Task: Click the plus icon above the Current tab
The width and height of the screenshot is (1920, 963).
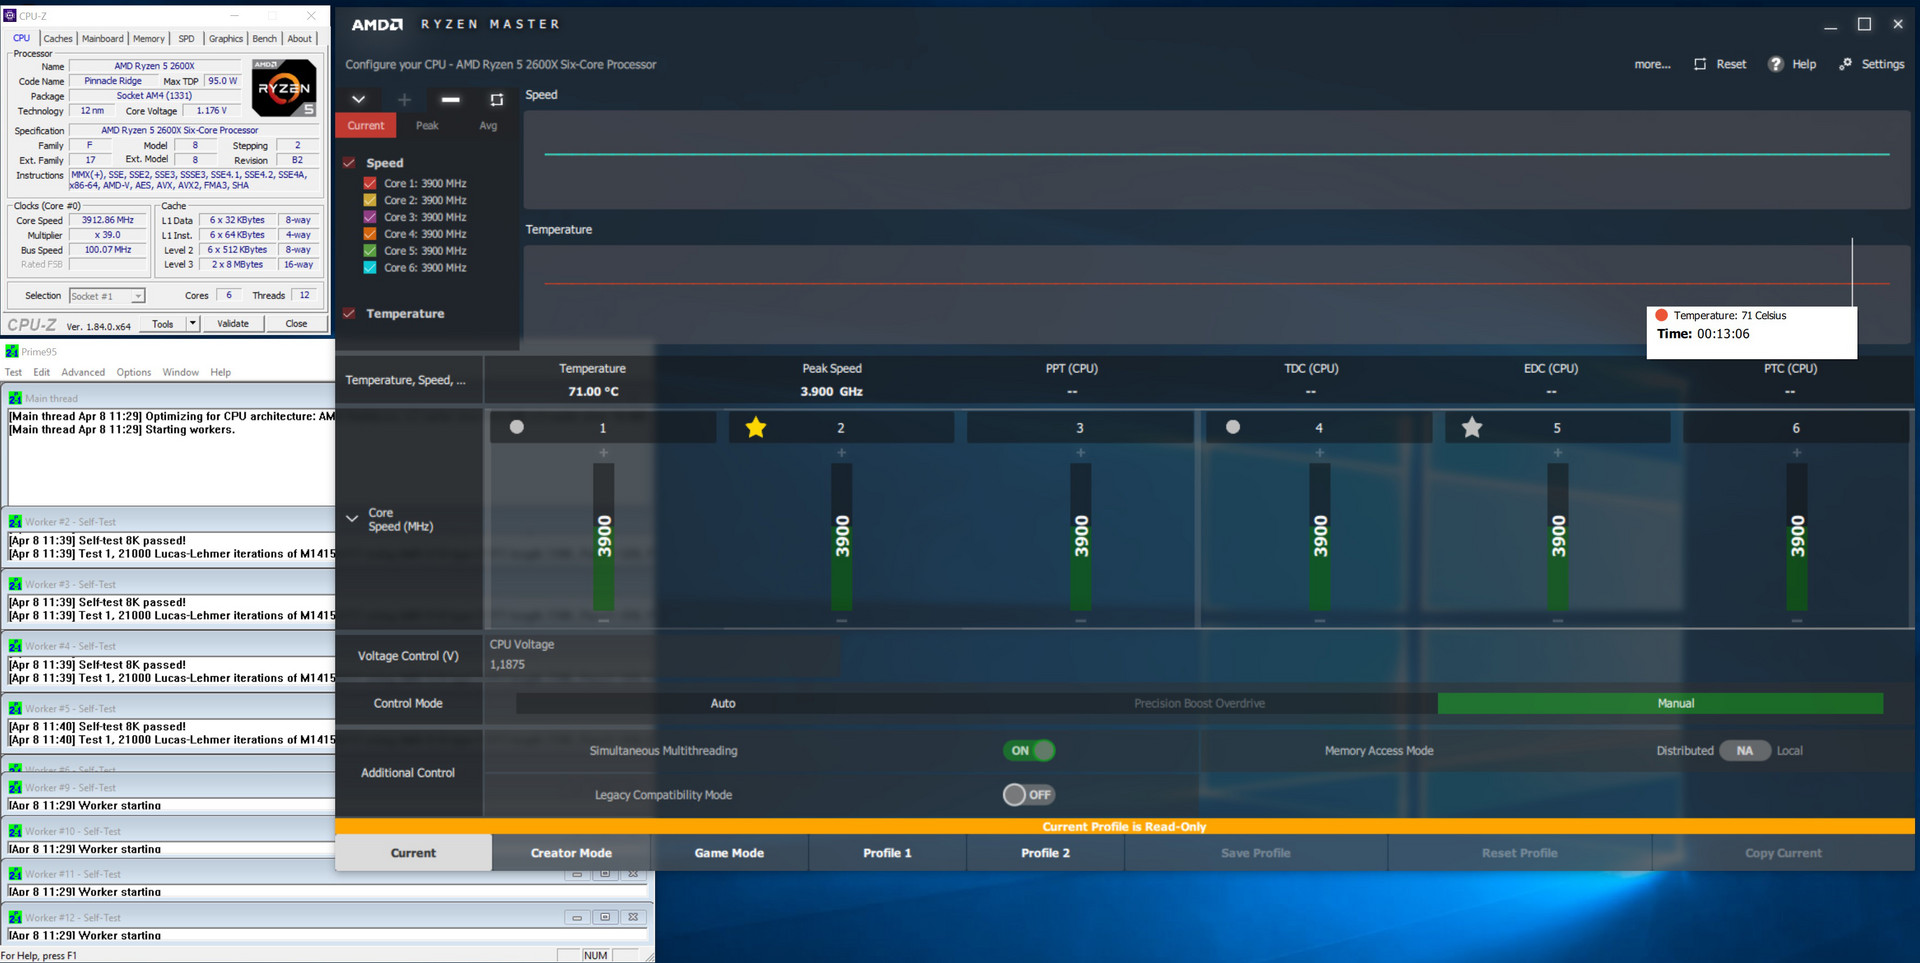Action: pyautogui.click(x=404, y=99)
